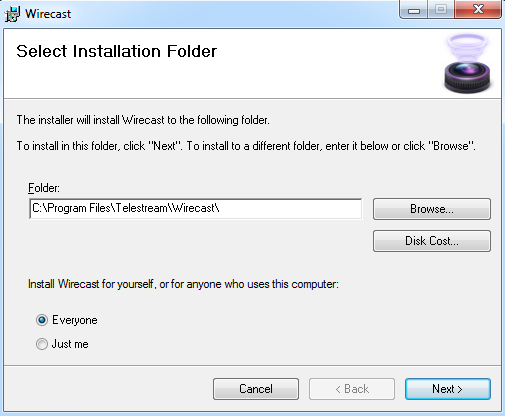This screenshot has height=416, width=505.
Task: Click the "Install Wirecast for yourself" prompt text
Action: [183, 284]
